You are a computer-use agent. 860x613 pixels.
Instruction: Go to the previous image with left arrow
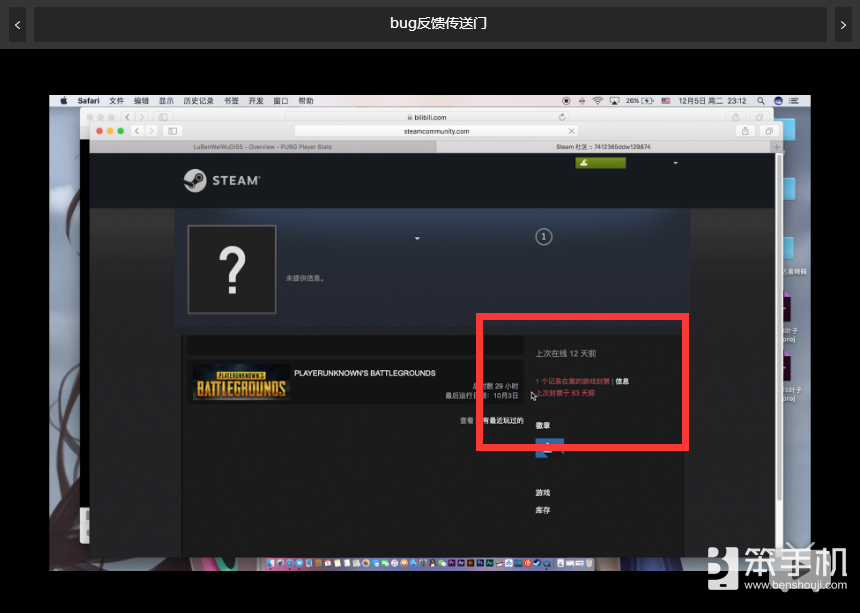click(18, 25)
